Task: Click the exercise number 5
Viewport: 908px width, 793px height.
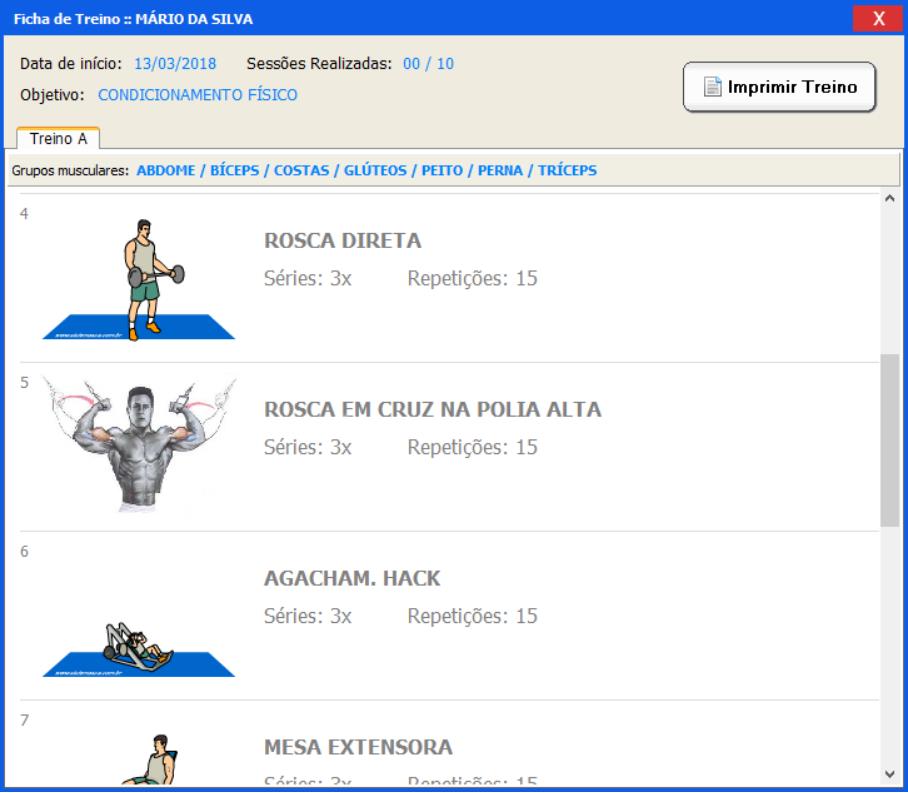Action: pos(24,382)
